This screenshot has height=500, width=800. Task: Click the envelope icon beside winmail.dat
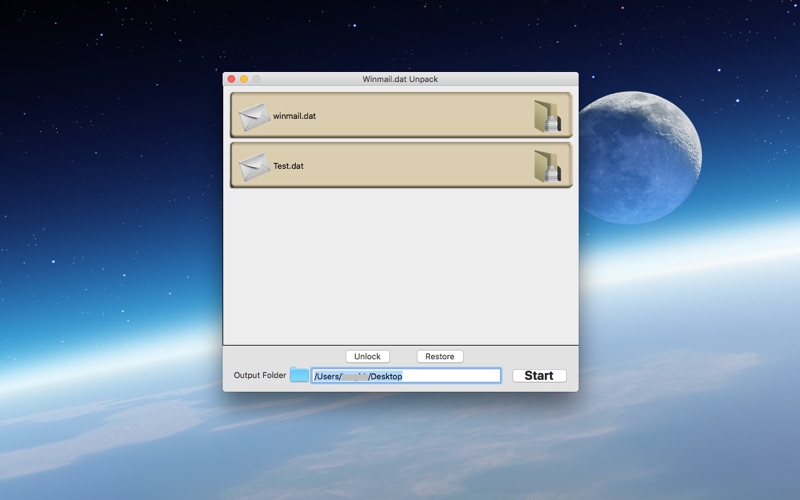254,116
